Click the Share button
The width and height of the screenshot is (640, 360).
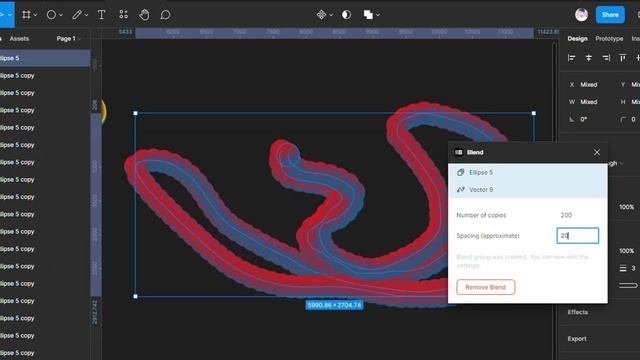[x=610, y=15]
